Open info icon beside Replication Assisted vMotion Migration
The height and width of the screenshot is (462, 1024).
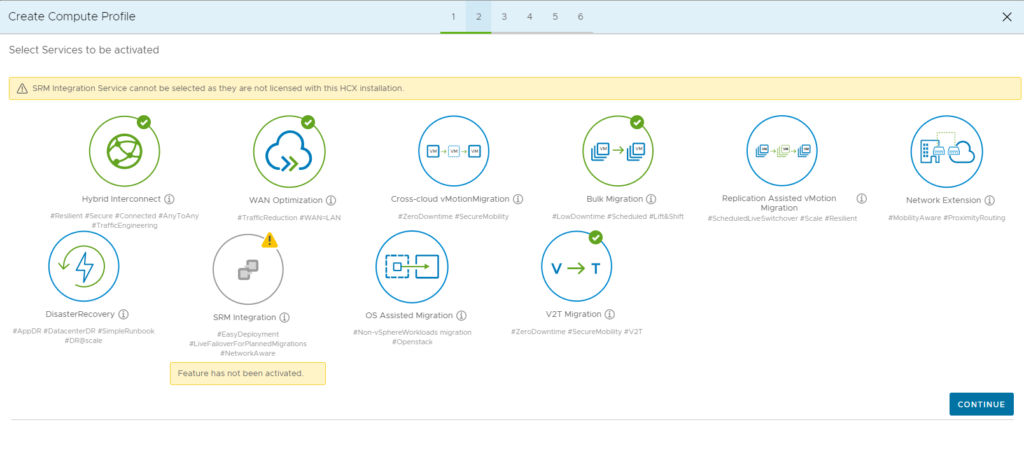point(861,199)
